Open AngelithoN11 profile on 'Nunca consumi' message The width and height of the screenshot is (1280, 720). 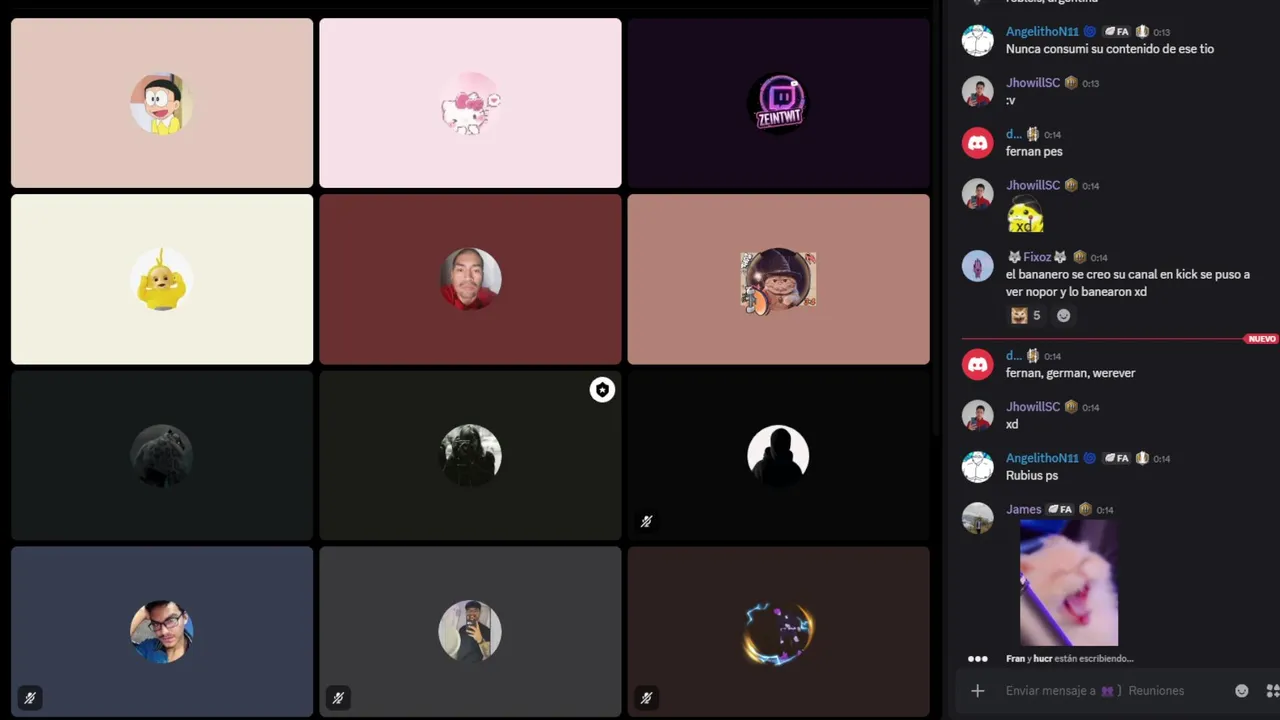click(x=1042, y=32)
